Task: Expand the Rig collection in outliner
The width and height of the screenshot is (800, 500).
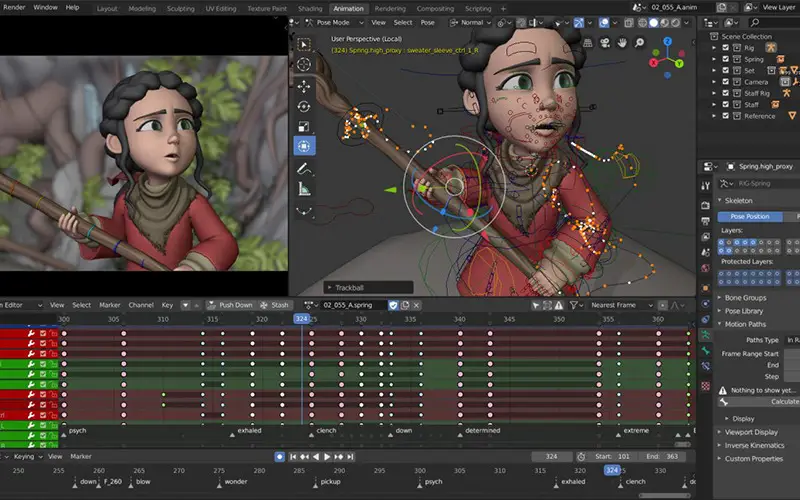Action: [x=714, y=47]
